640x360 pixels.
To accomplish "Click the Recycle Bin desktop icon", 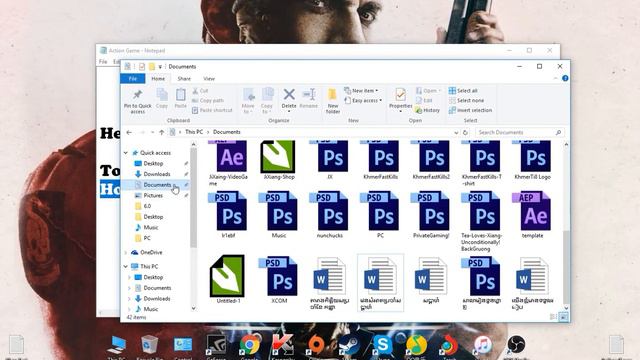I will pyautogui.click(x=149, y=346).
